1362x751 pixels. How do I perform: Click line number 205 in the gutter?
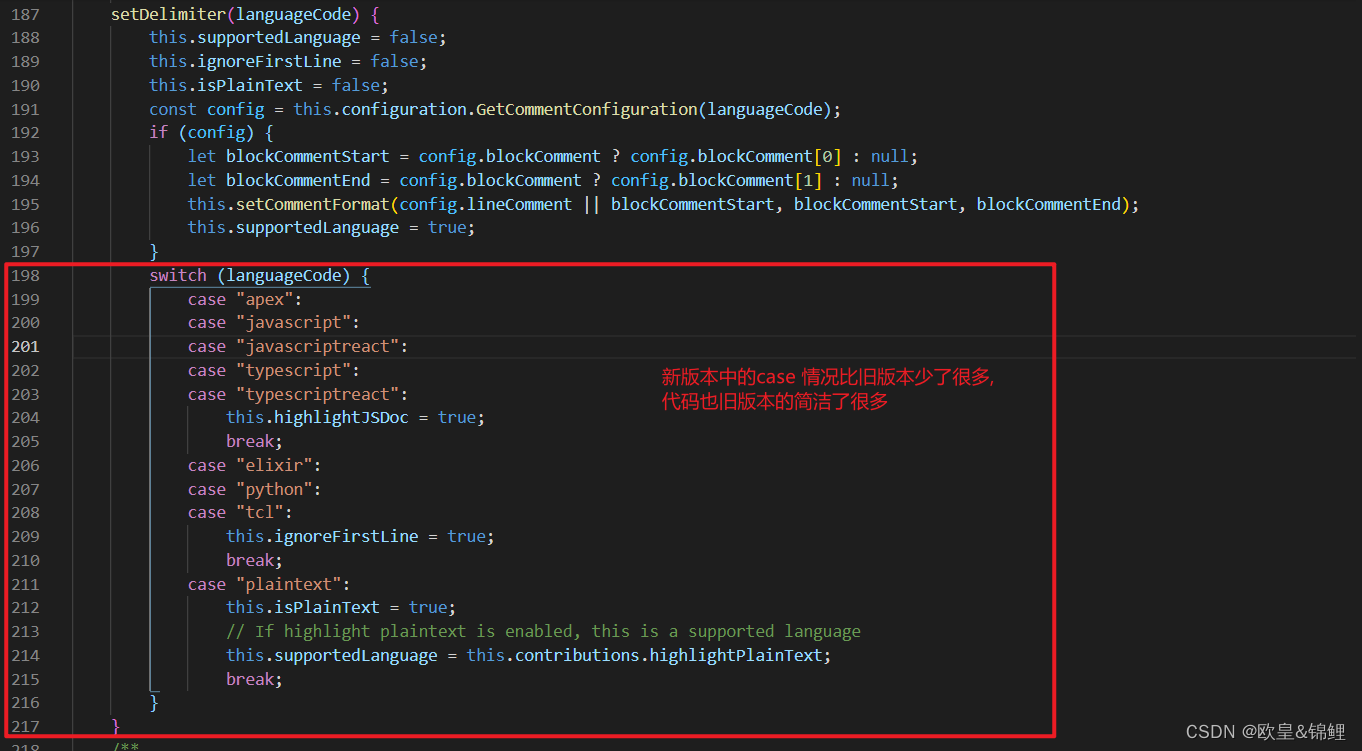(25, 442)
